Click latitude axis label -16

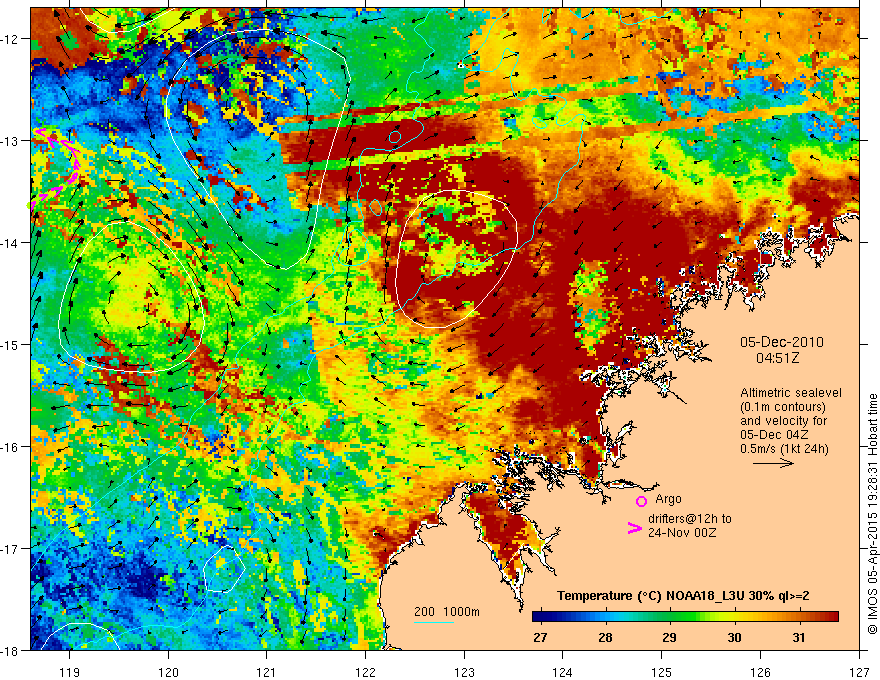(11, 447)
